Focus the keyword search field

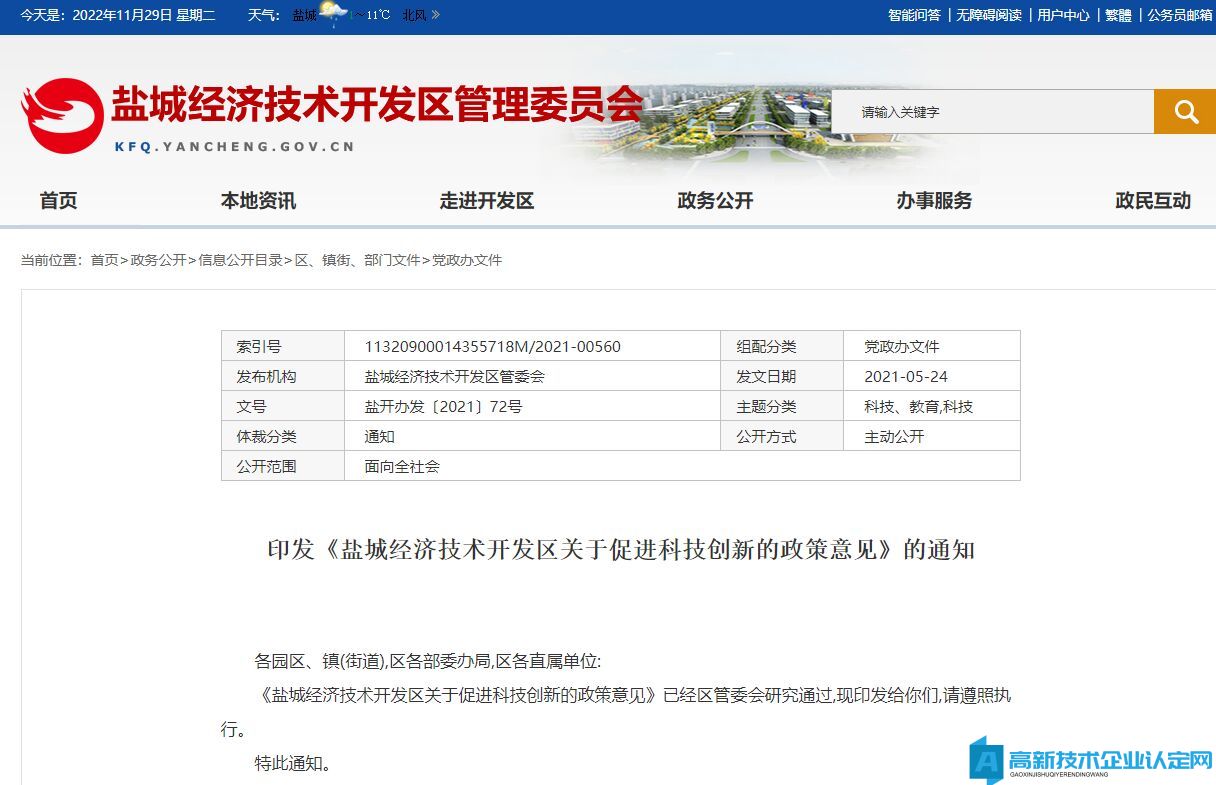tap(992, 111)
